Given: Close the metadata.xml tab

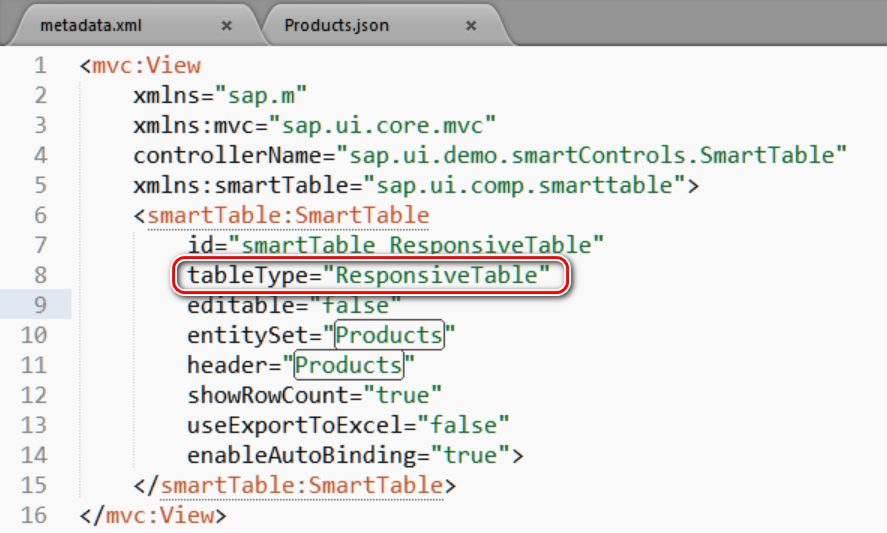Looking at the screenshot, I should 226,25.
